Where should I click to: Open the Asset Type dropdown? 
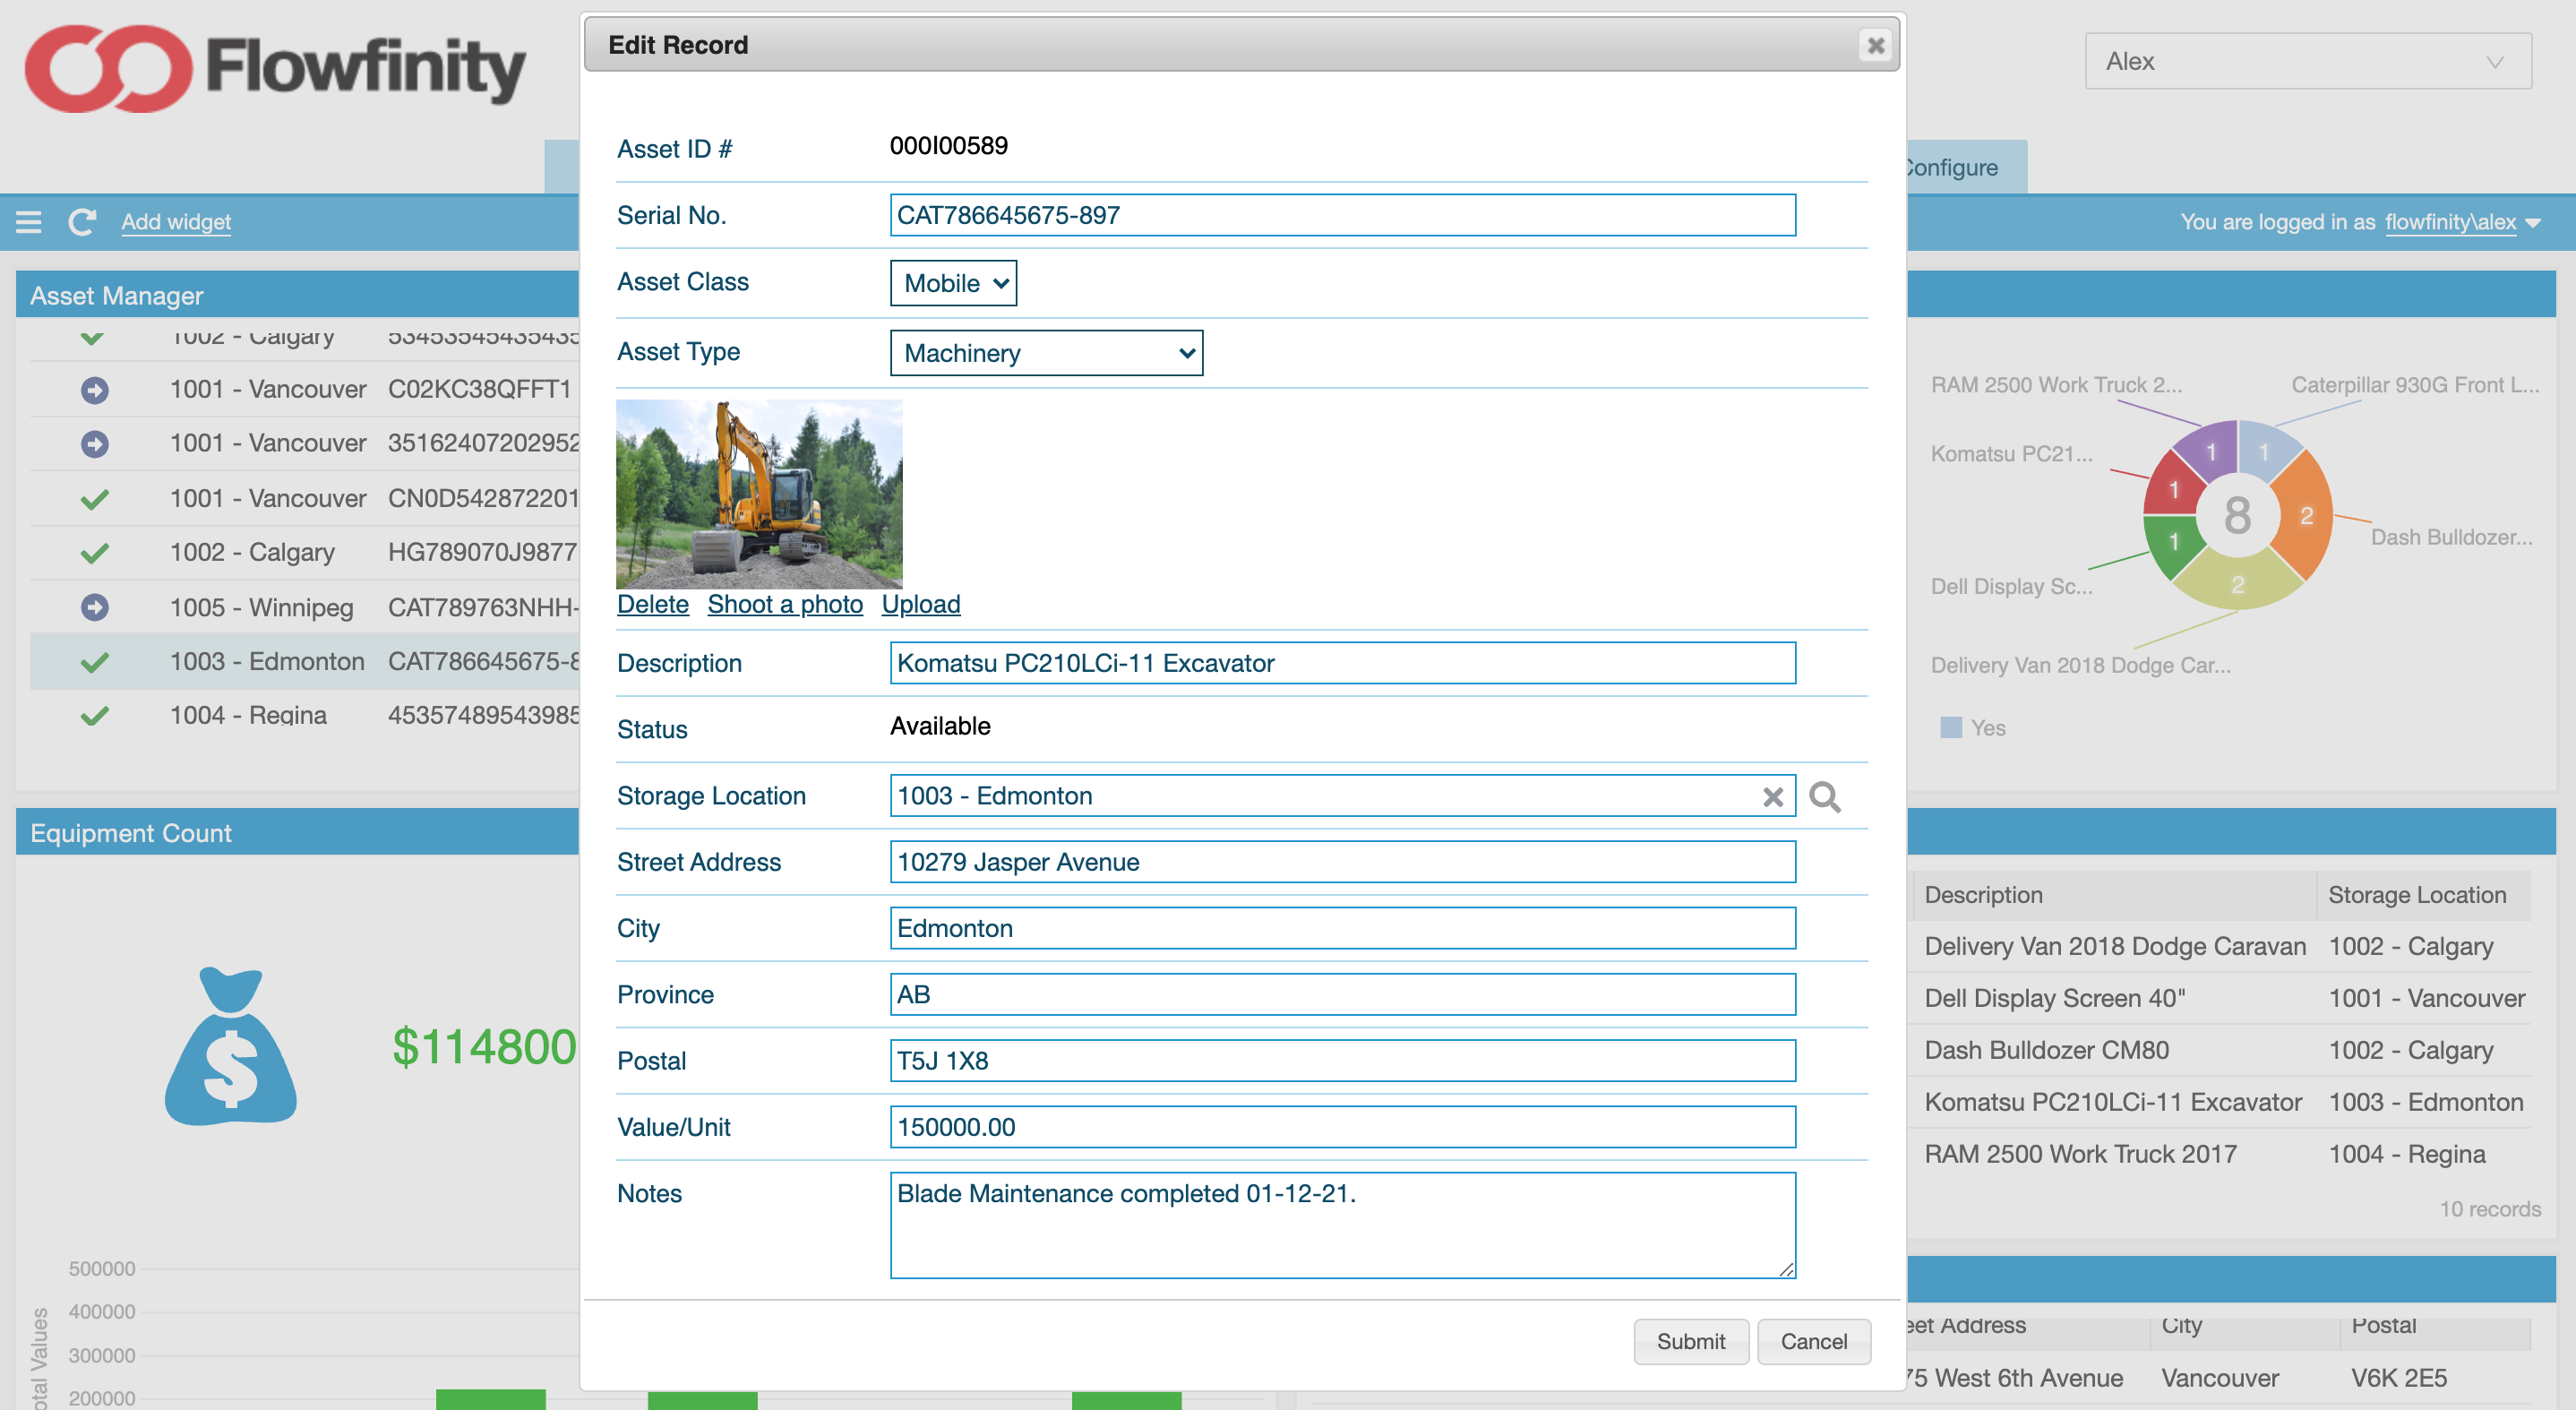pos(1045,353)
